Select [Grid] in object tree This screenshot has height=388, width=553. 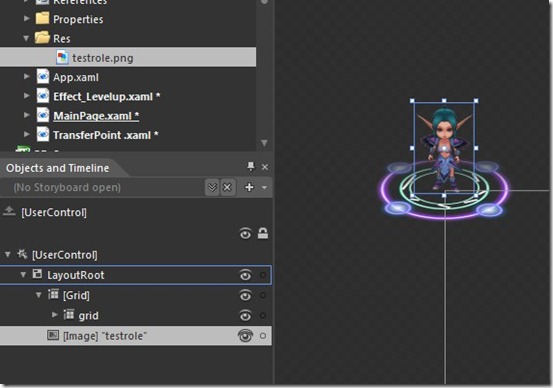pos(76,295)
